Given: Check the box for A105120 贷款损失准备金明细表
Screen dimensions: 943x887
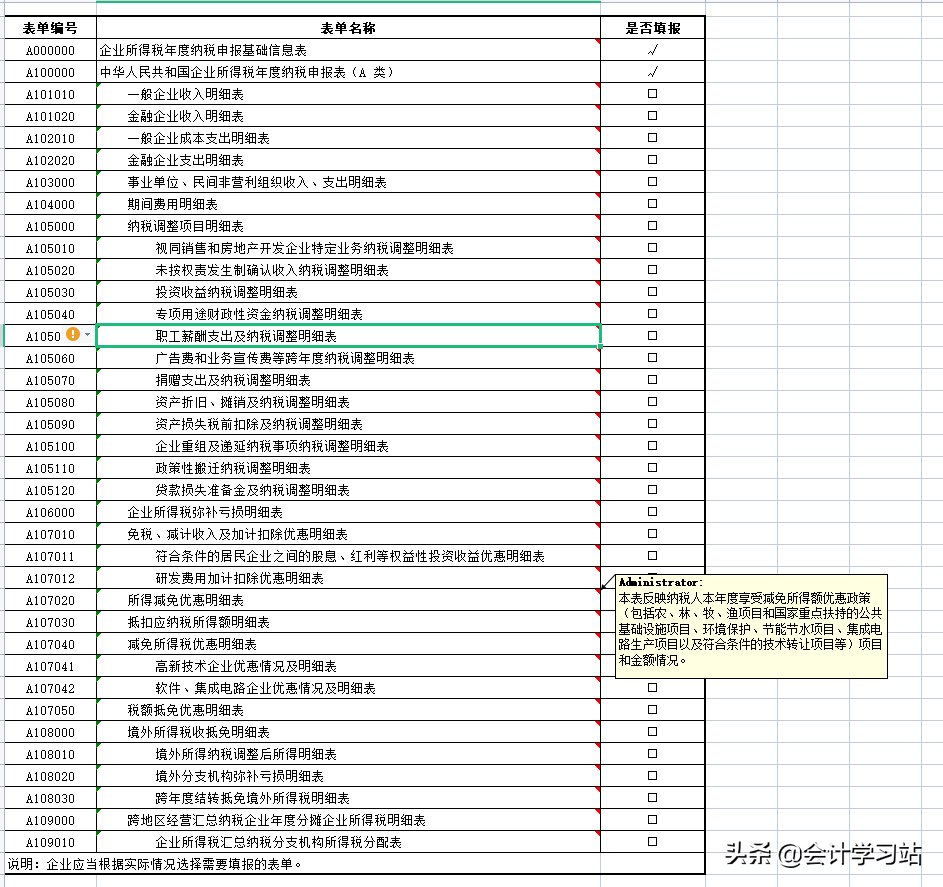Looking at the screenshot, I should pyautogui.click(x=653, y=490).
